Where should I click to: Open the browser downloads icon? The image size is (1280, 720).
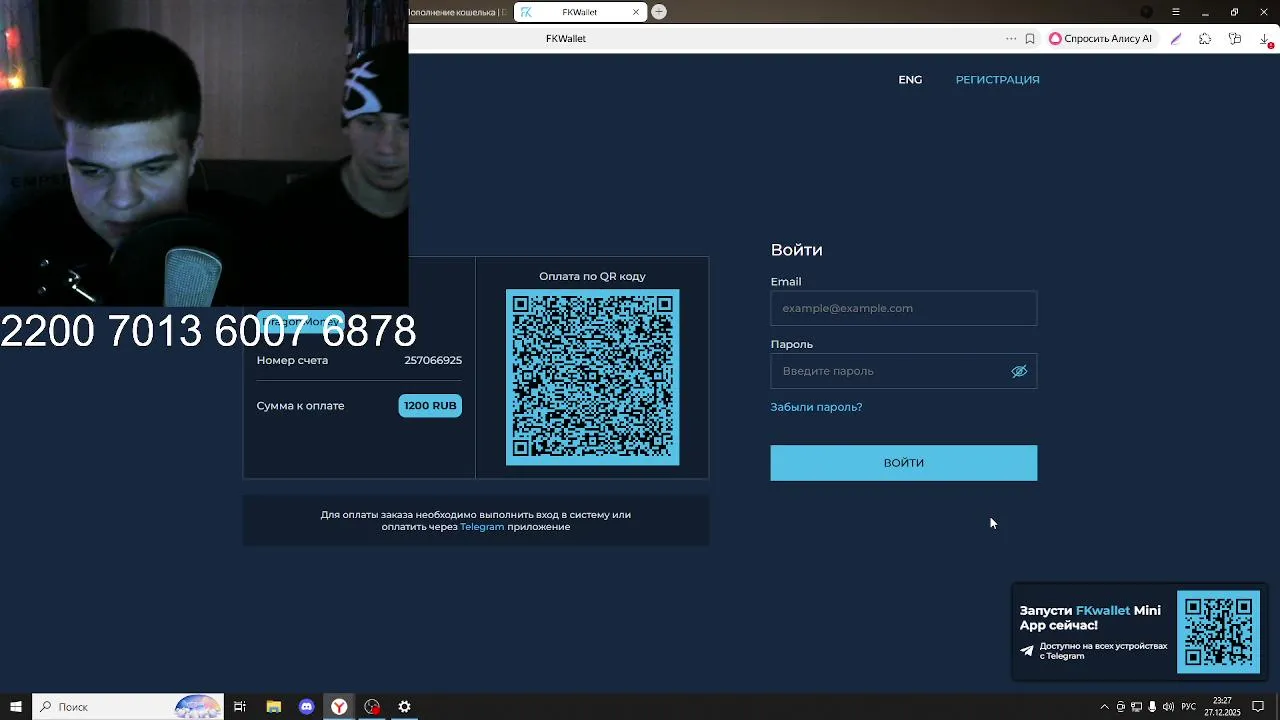[1265, 39]
